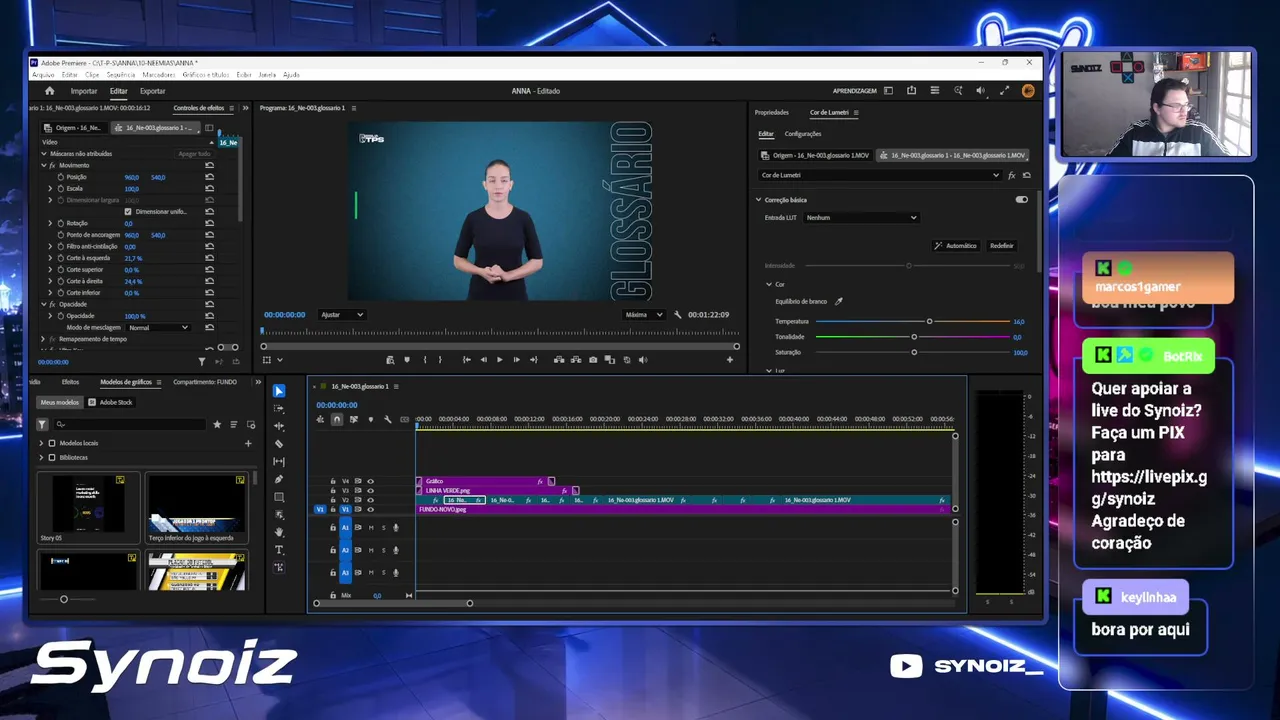The image size is (1280, 720).
Task: Uncheck Dimensionar uniformemente checkbox
Action: pos(128,211)
